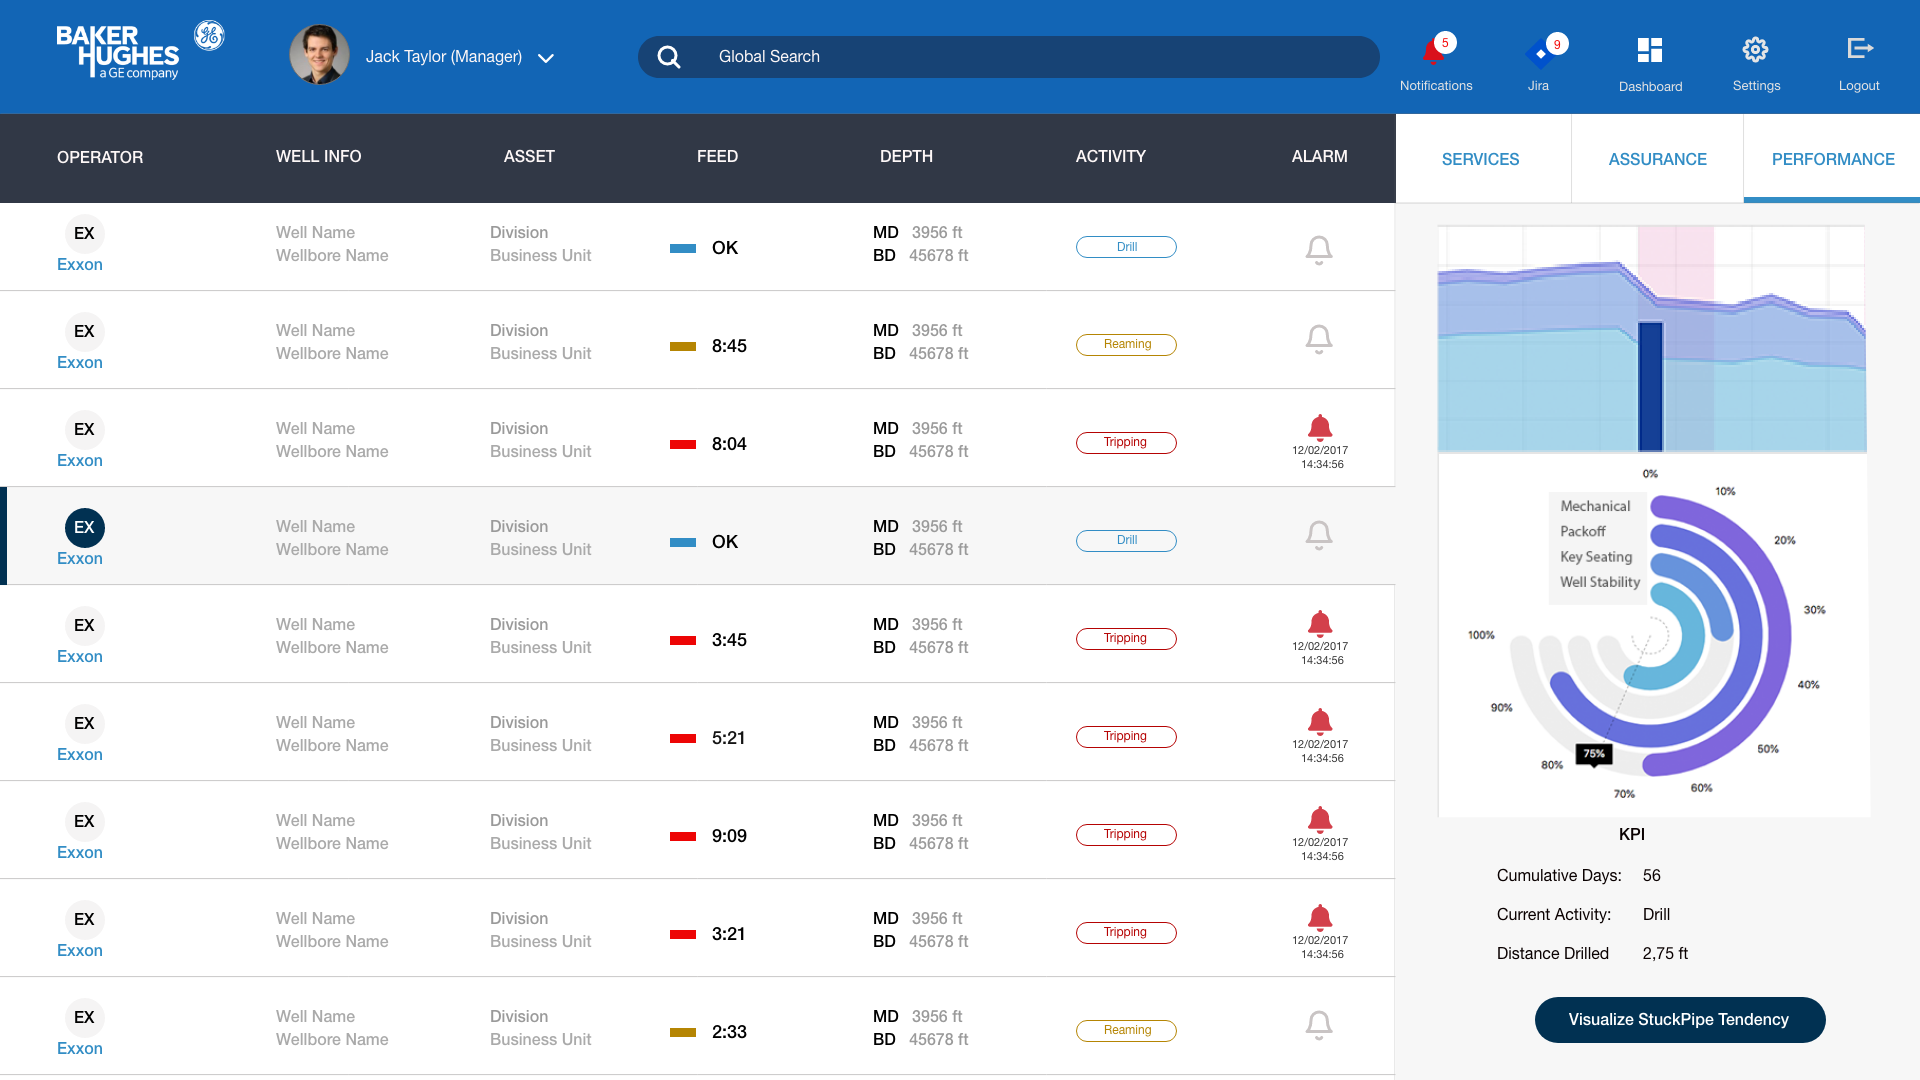
Task: Click the Reaming tag in 2:33 row
Action: pyautogui.click(x=1126, y=1030)
